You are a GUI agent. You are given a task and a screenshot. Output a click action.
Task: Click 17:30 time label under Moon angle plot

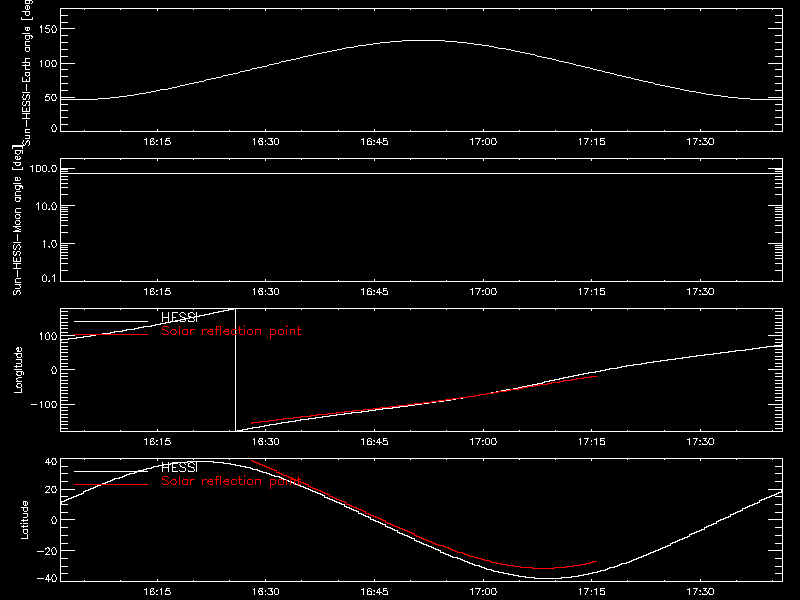click(x=700, y=292)
